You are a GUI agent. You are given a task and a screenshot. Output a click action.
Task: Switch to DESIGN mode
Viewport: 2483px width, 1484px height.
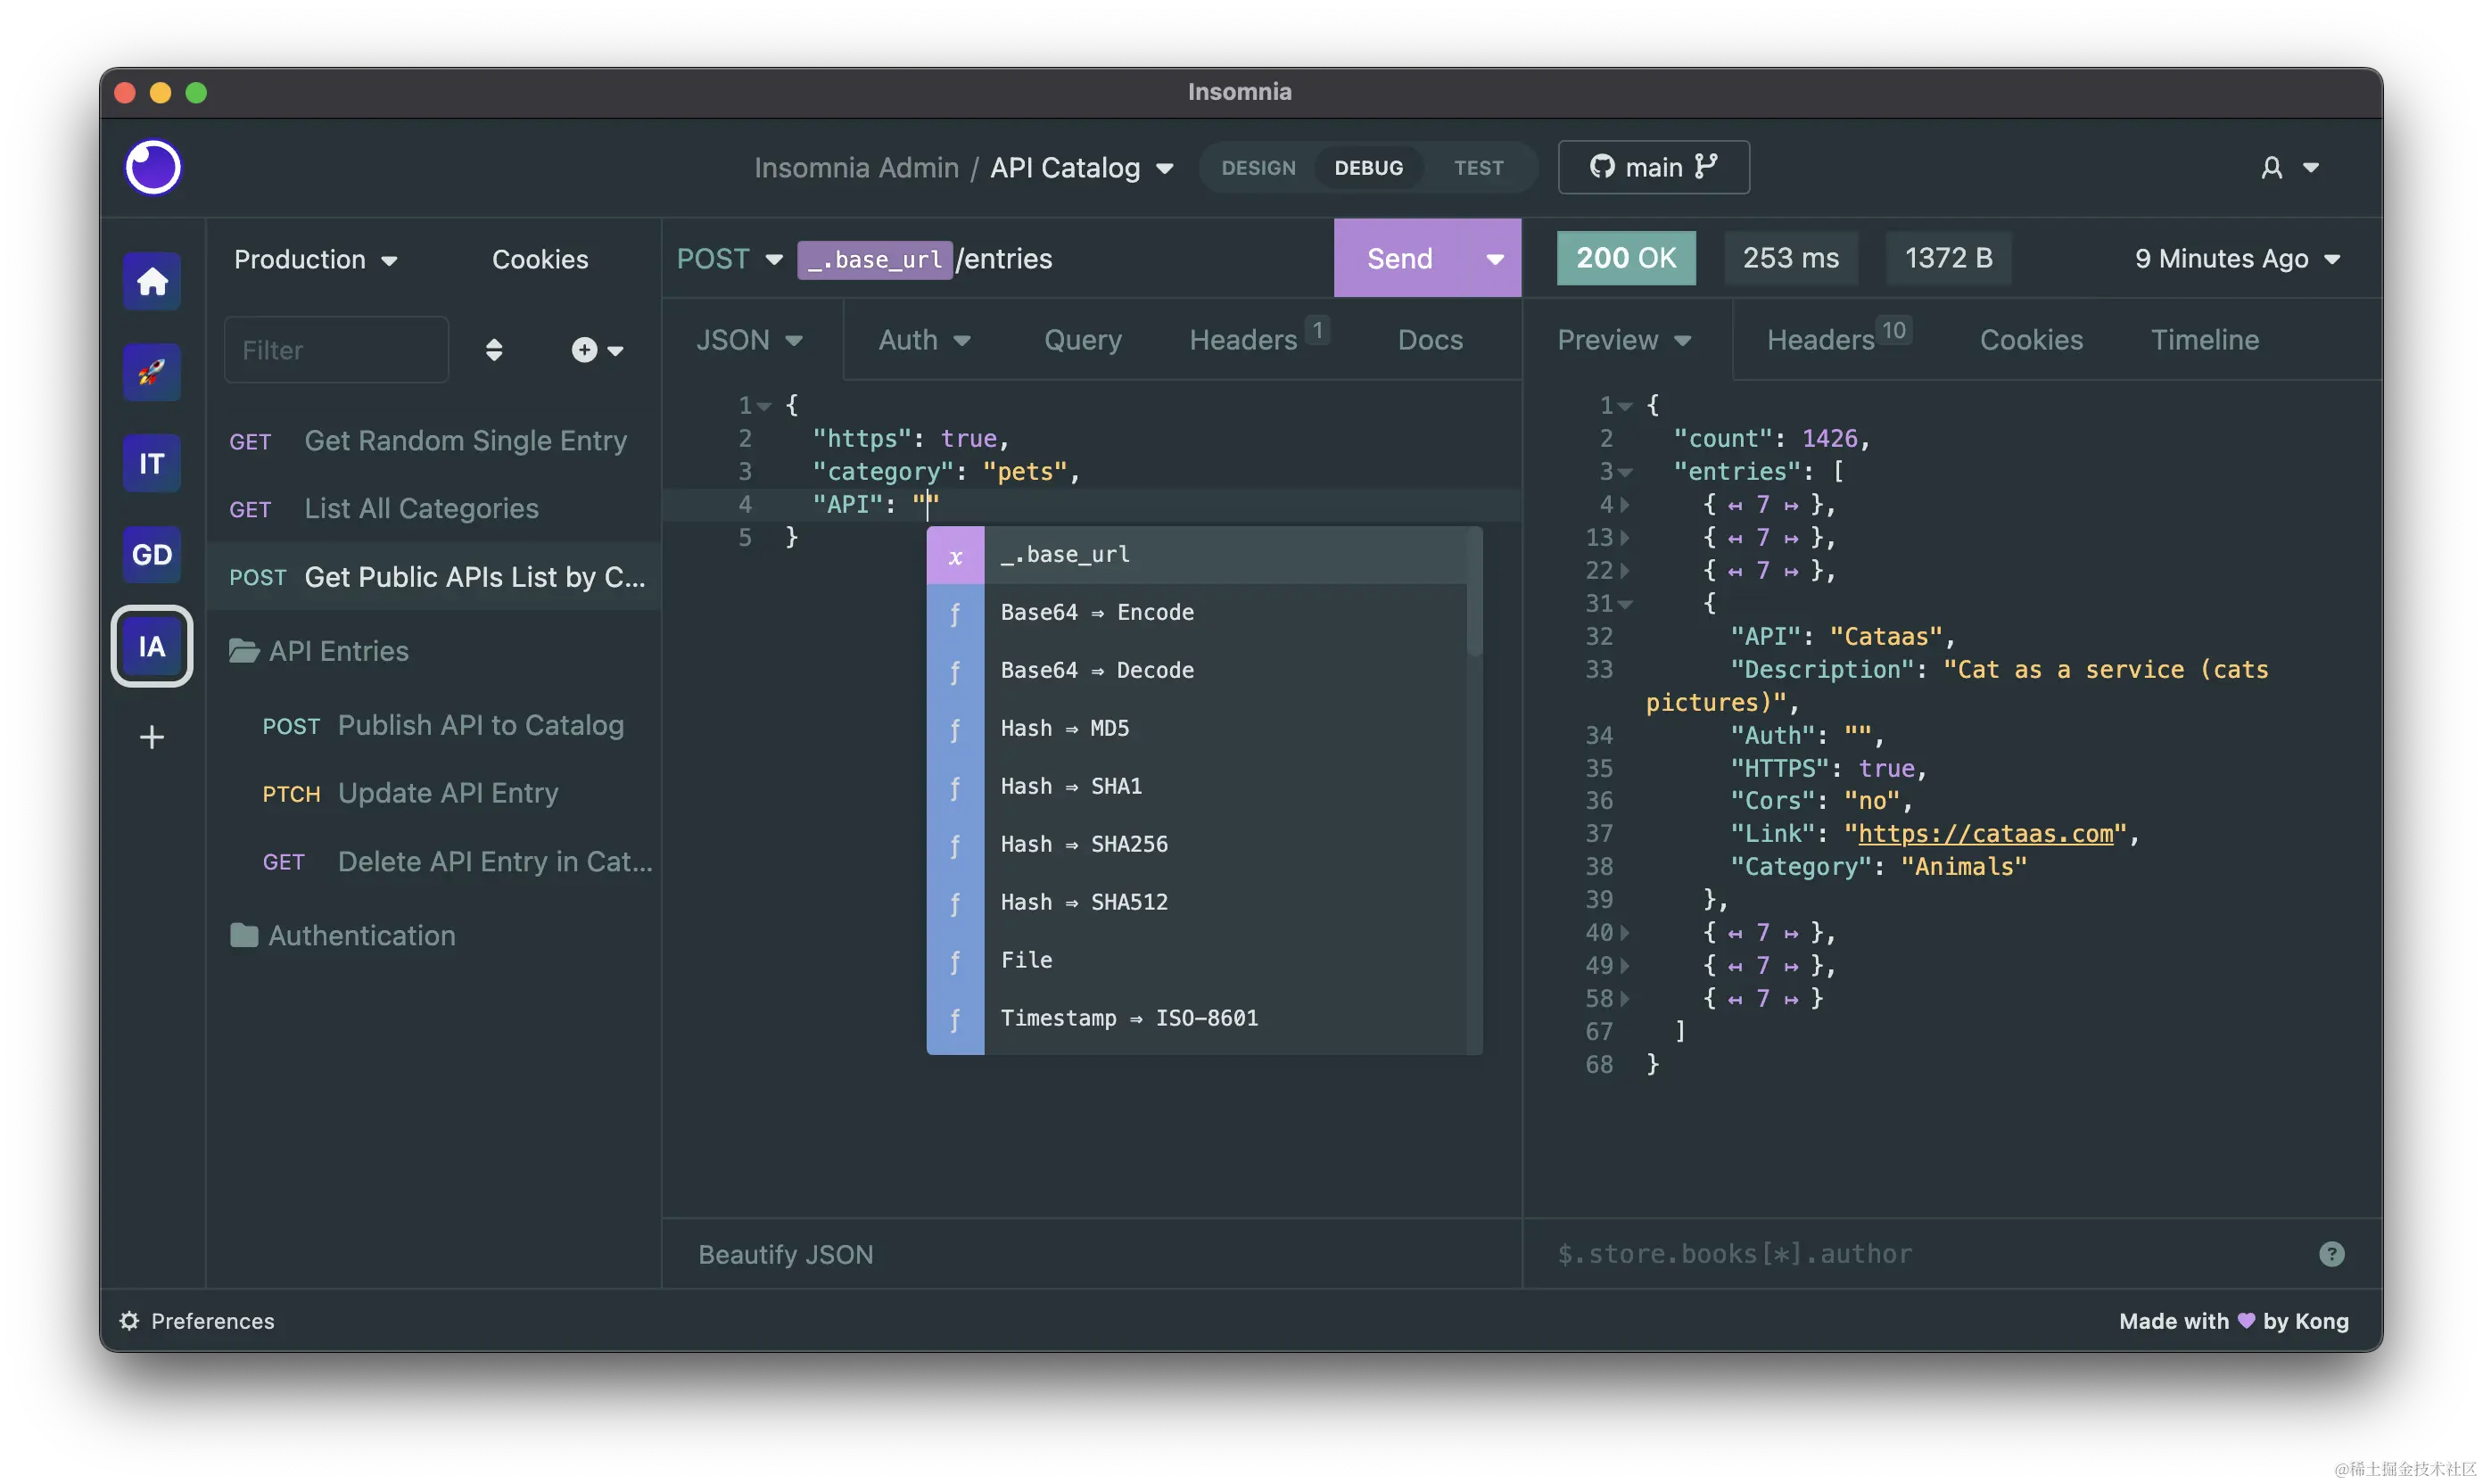pyautogui.click(x=1258, y=168)
